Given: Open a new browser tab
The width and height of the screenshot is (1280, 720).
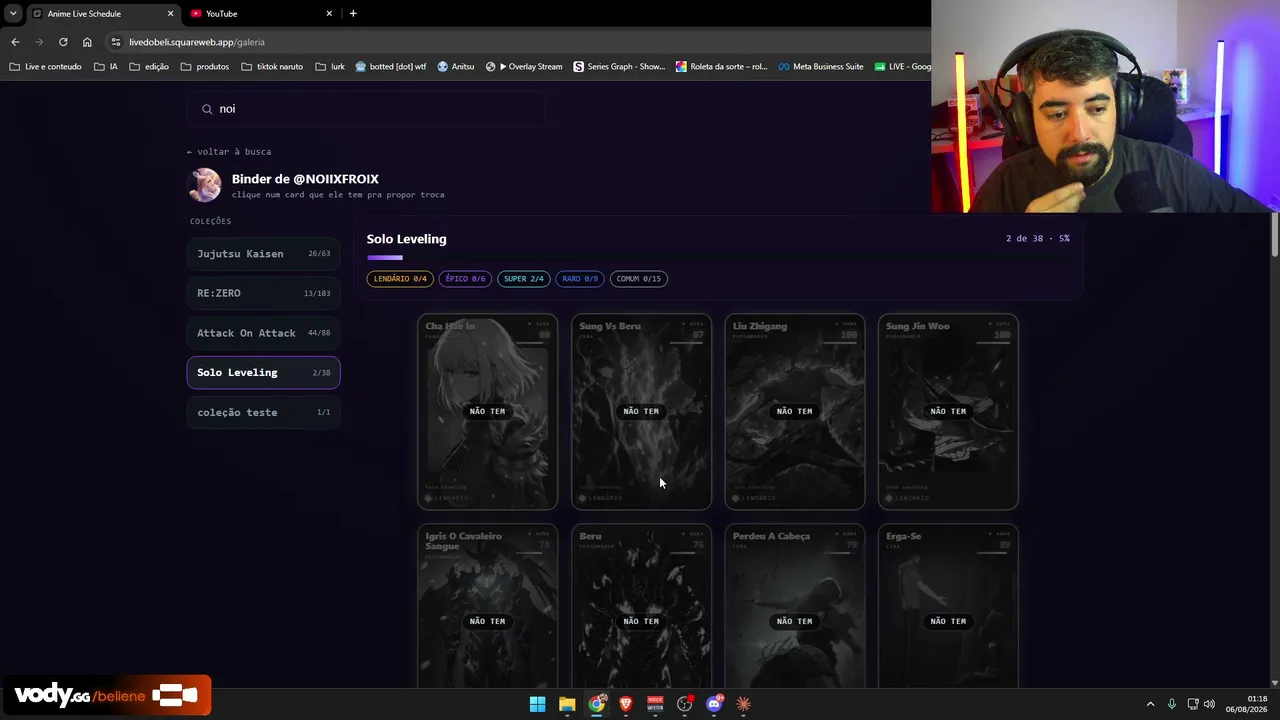Looking at the screenshot, I should (353, 14).
